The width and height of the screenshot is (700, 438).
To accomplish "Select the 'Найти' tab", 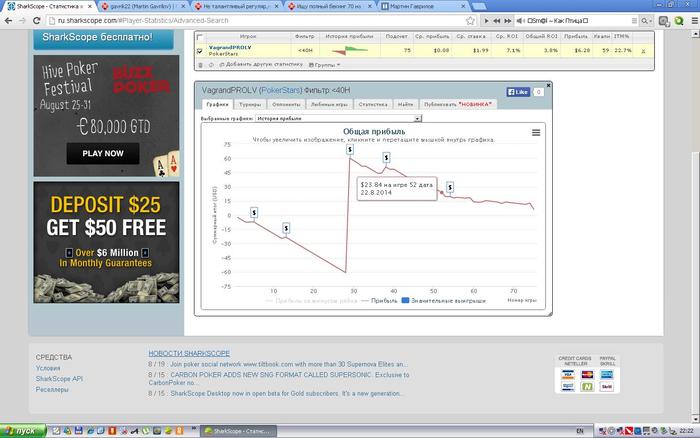I will [x=405, y=104].
